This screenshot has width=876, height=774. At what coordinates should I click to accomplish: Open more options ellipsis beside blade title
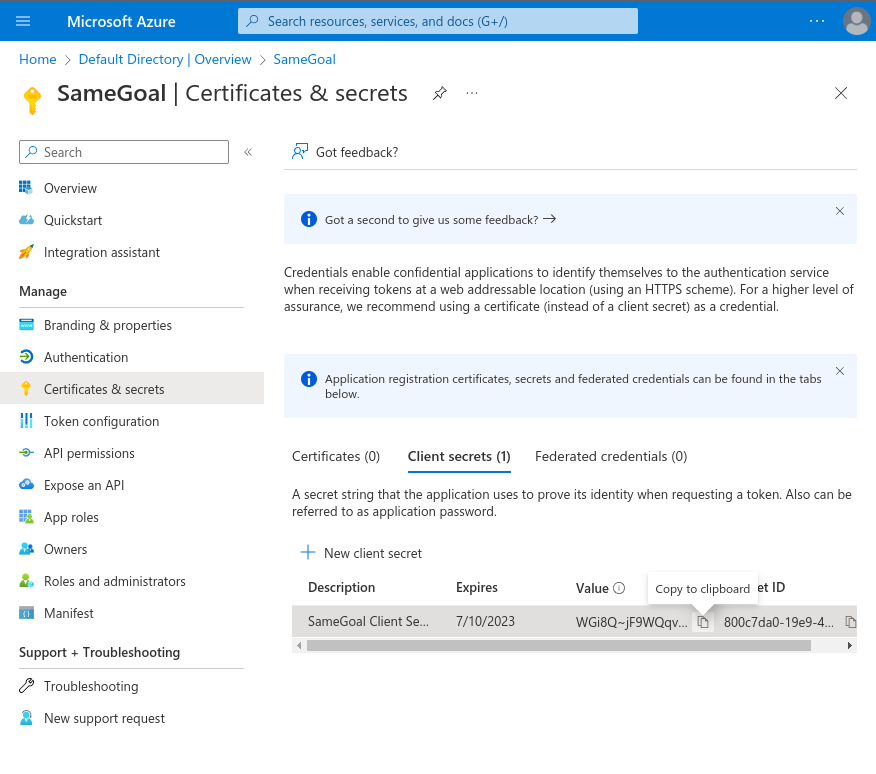click(x=472, y=93)
